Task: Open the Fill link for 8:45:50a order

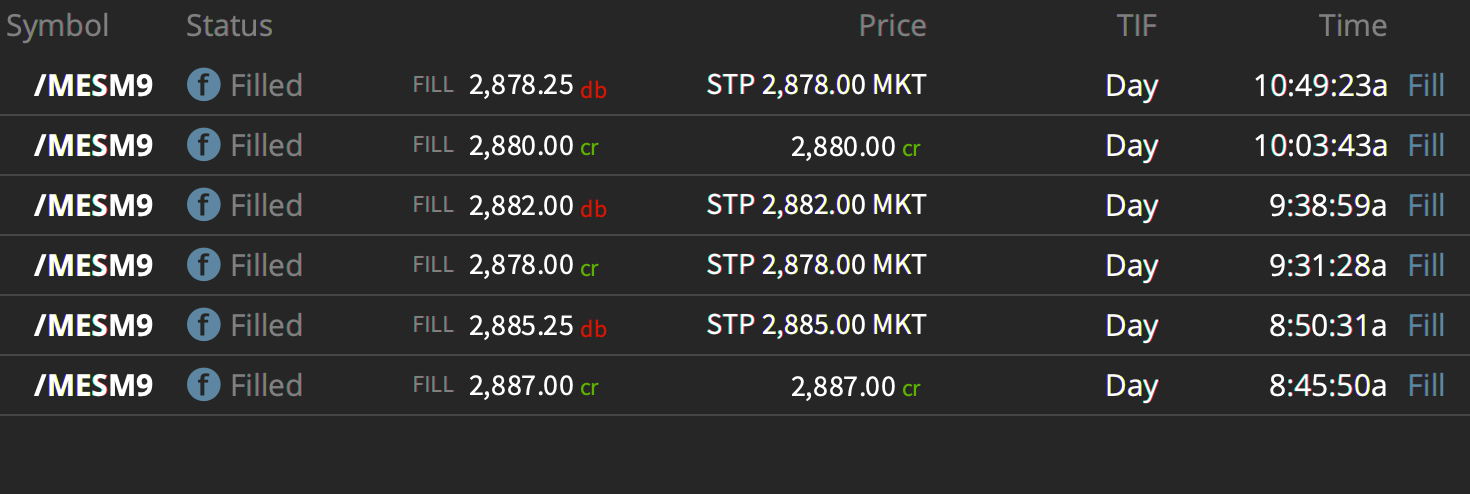Action: coord(1426,386)
